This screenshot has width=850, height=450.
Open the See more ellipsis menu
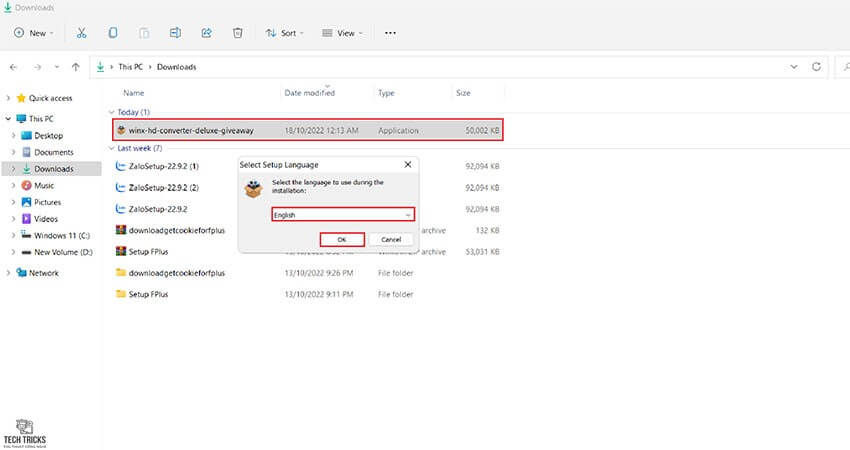(x=390, y=33)
